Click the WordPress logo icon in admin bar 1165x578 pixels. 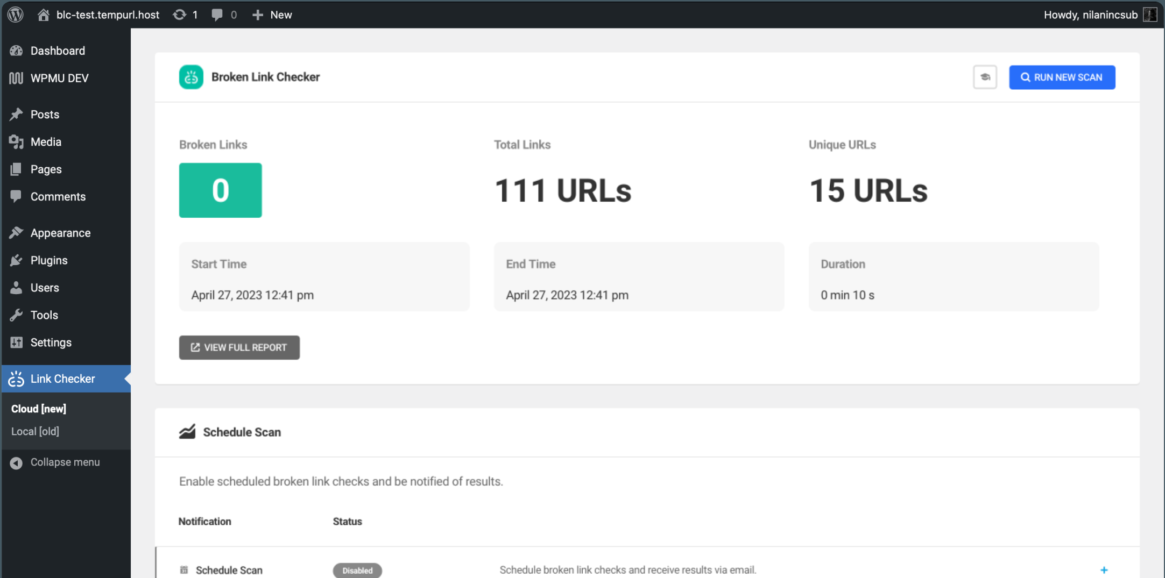(16, 14)
